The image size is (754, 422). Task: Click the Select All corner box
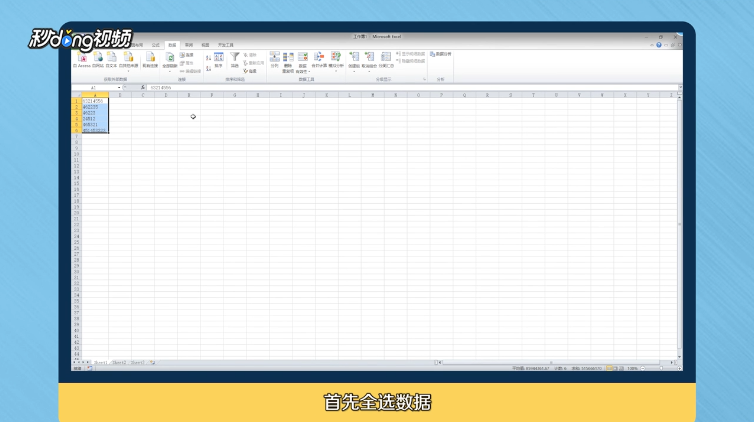pos(76,95)
